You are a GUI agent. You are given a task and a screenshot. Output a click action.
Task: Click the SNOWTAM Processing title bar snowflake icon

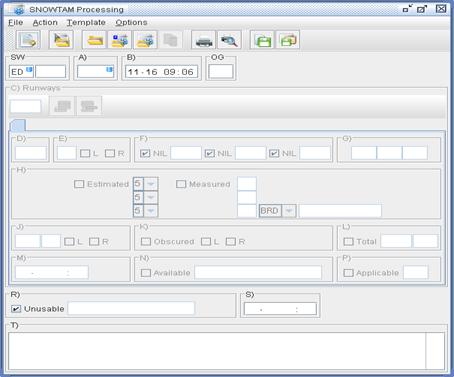[x=19, y=10]
